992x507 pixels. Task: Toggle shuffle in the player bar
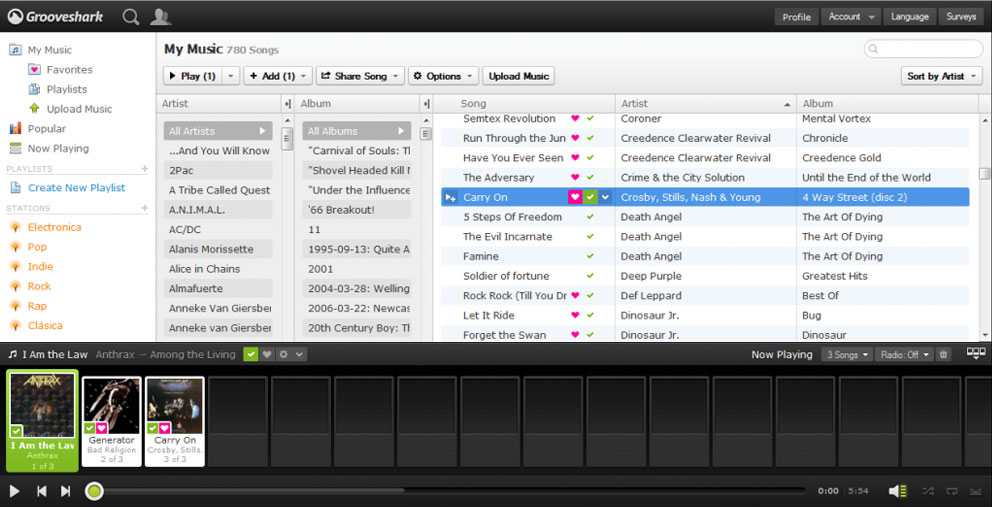pos(928,491)
